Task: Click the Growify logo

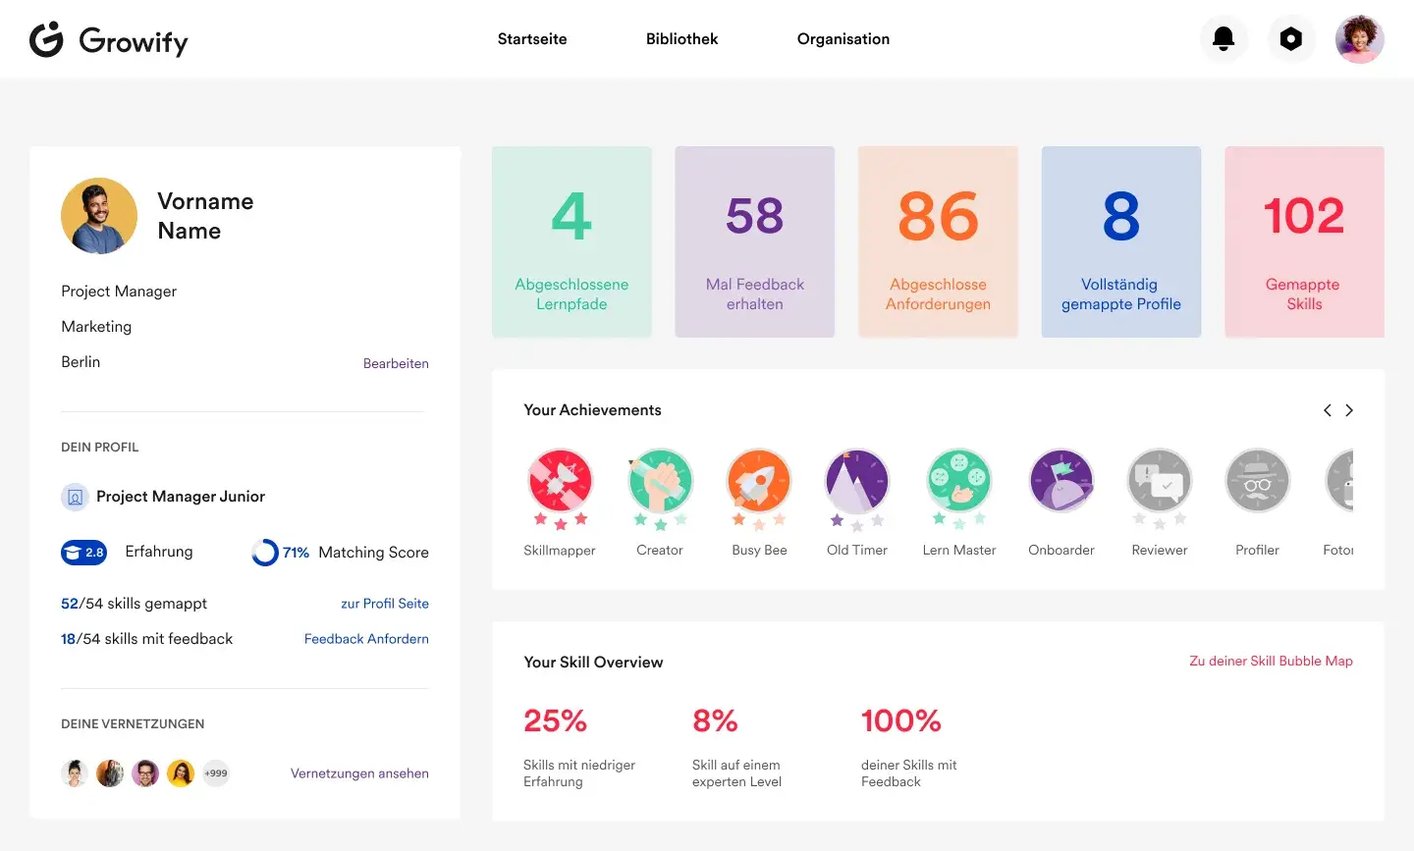Action: coord(109,40)
